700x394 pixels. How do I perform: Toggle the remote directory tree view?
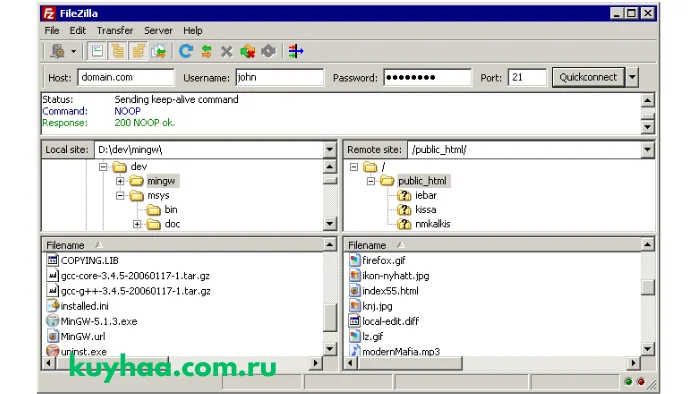click(138, 51)
